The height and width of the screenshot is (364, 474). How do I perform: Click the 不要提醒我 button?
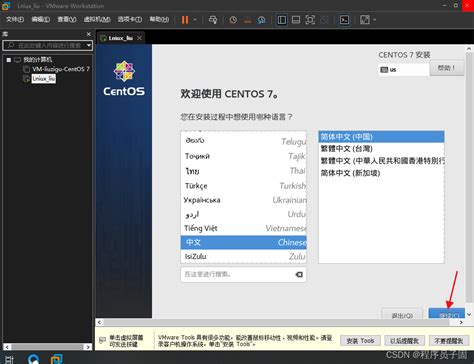point(449,341)
